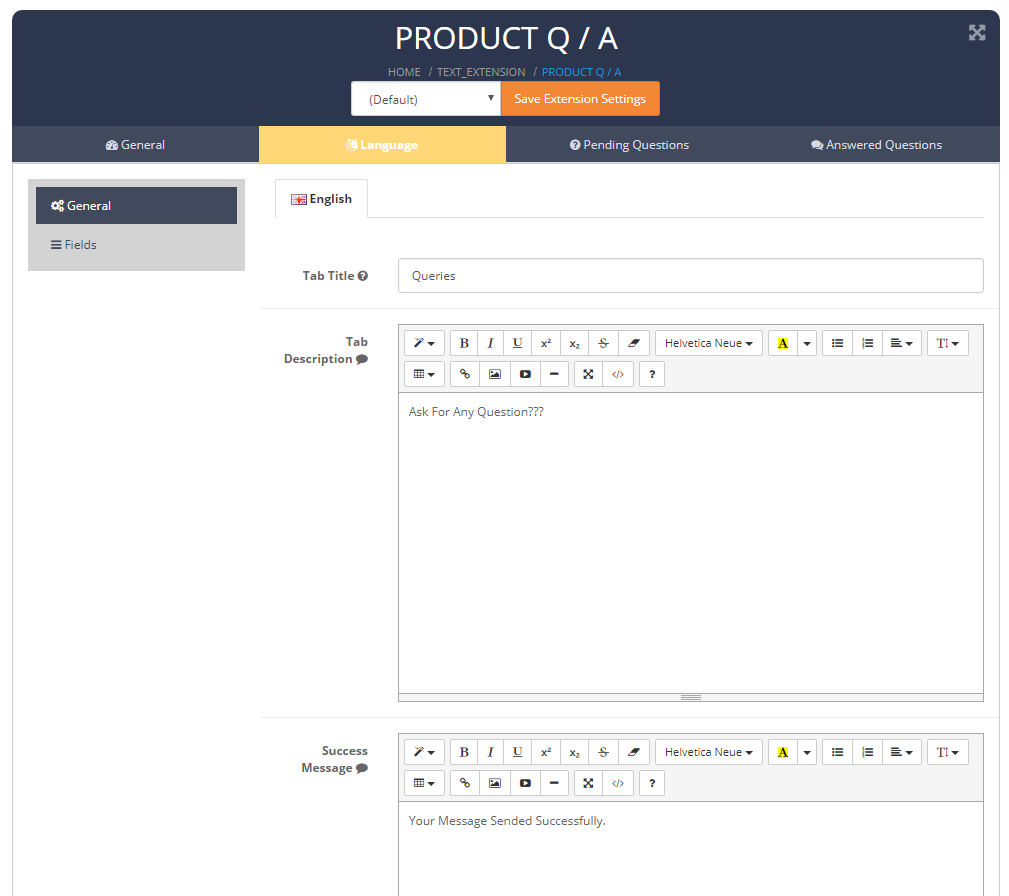Open the Answered Questions tab
The image size is (1009, 896).
click(876, 145)
